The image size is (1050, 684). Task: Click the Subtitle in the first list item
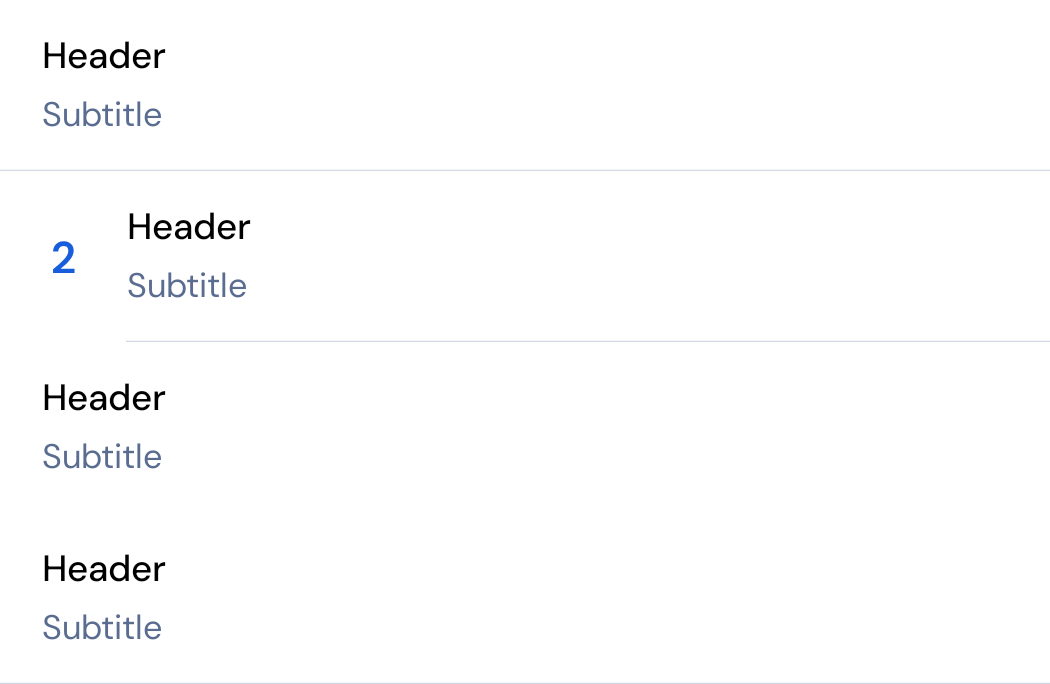pos(102,115)
